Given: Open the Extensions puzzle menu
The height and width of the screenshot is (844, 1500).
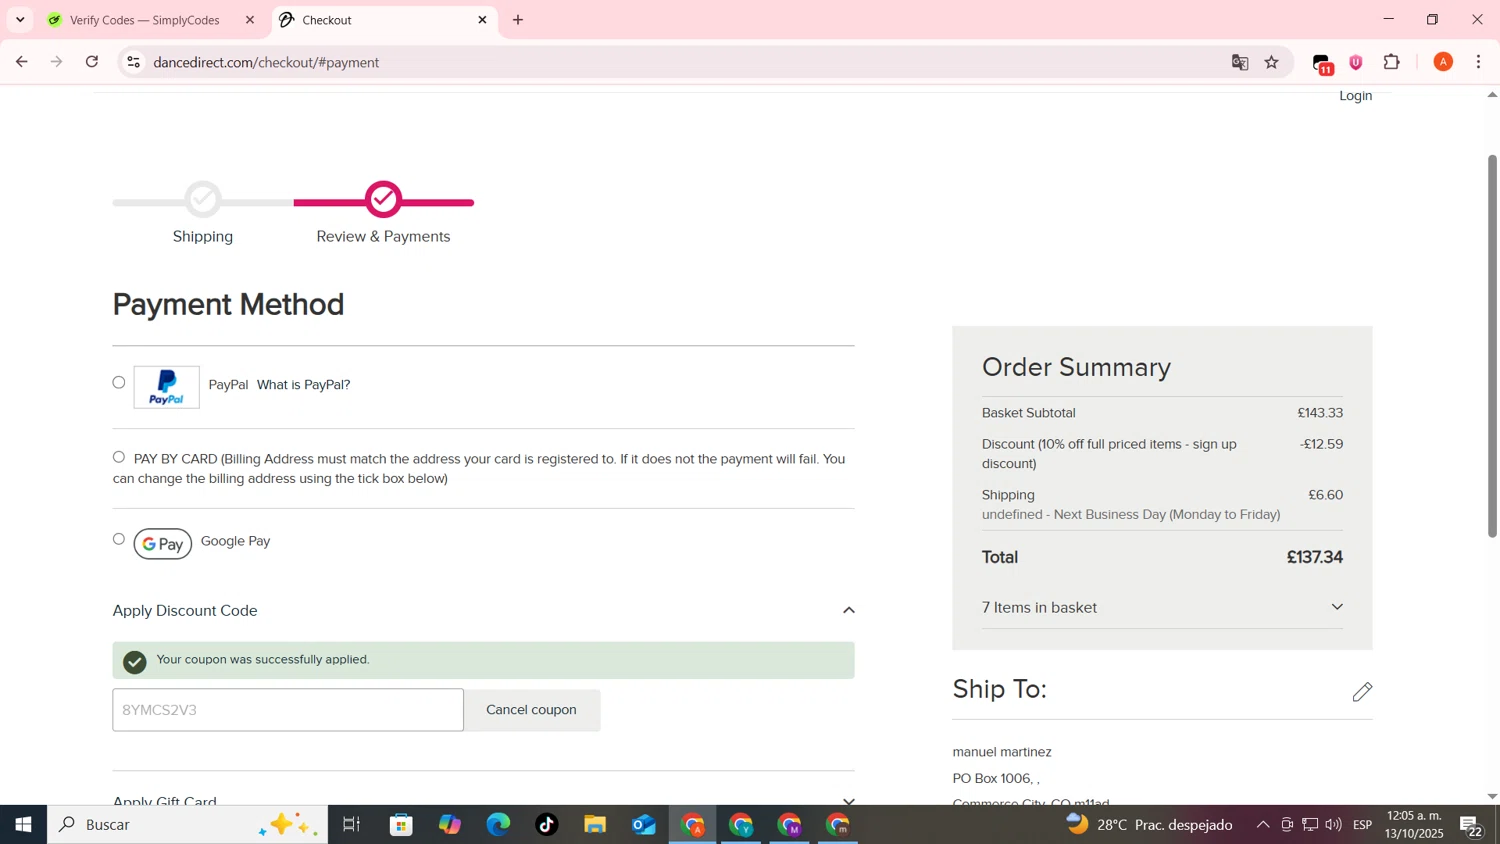Looking at the screenshot, I should [x=1392, y=62].
